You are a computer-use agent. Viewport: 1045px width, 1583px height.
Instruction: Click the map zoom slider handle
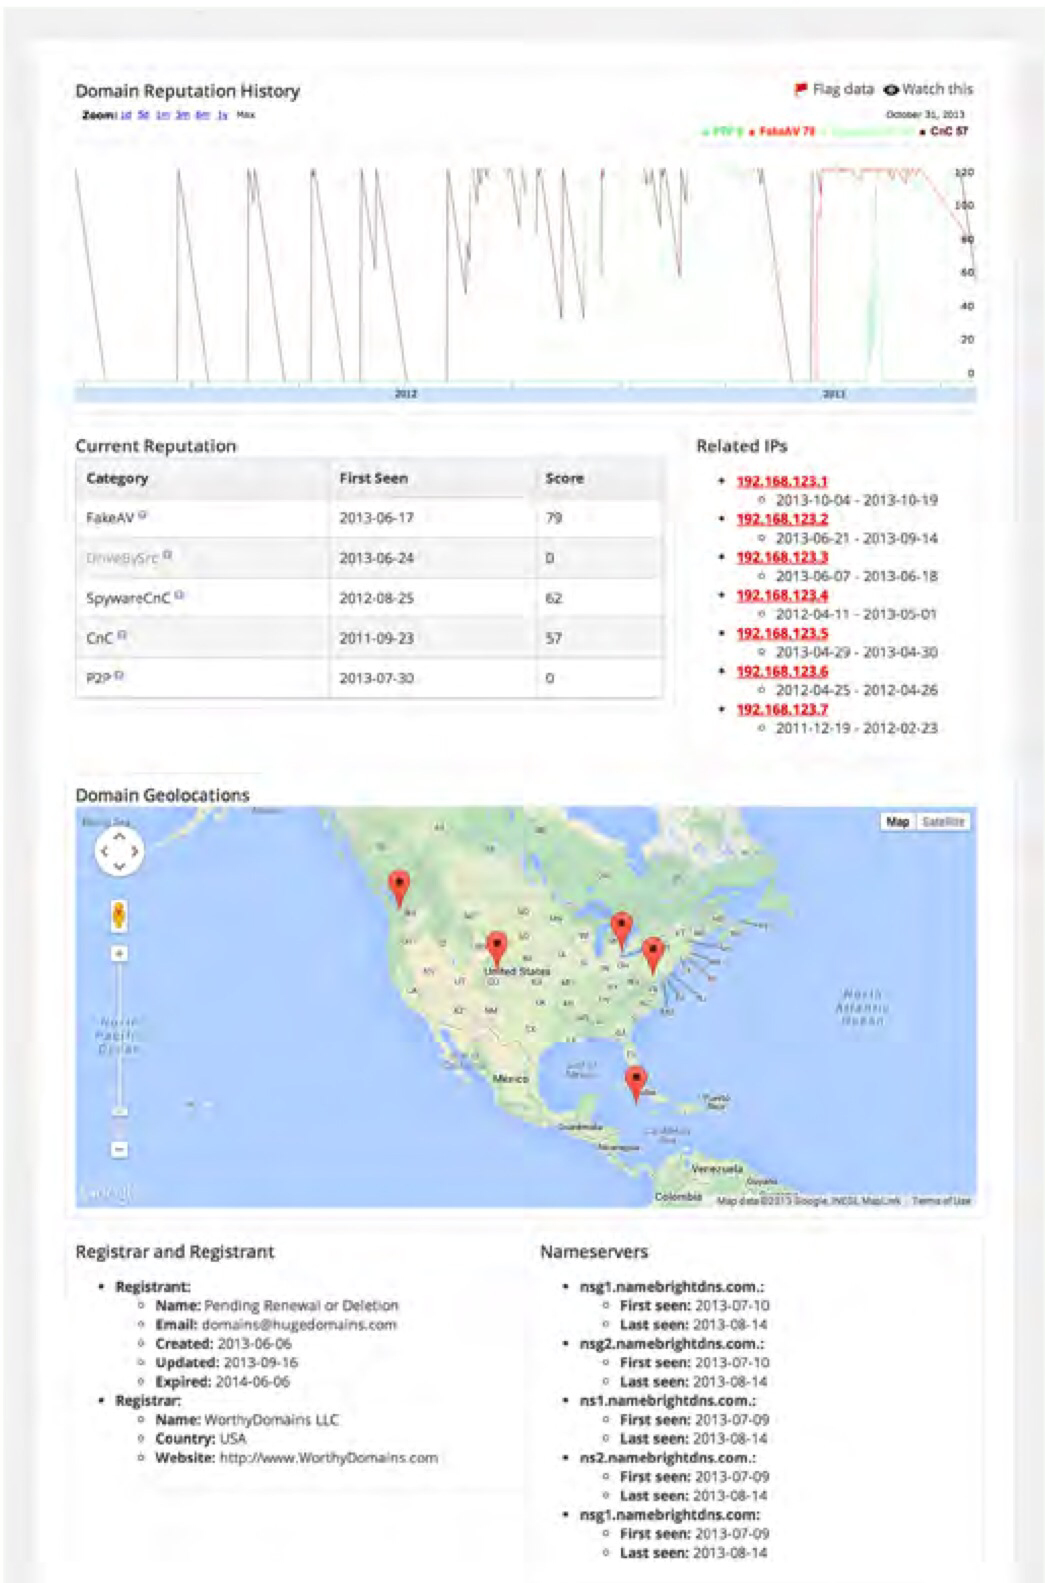pyautogui.click(x=119, y=1110)
